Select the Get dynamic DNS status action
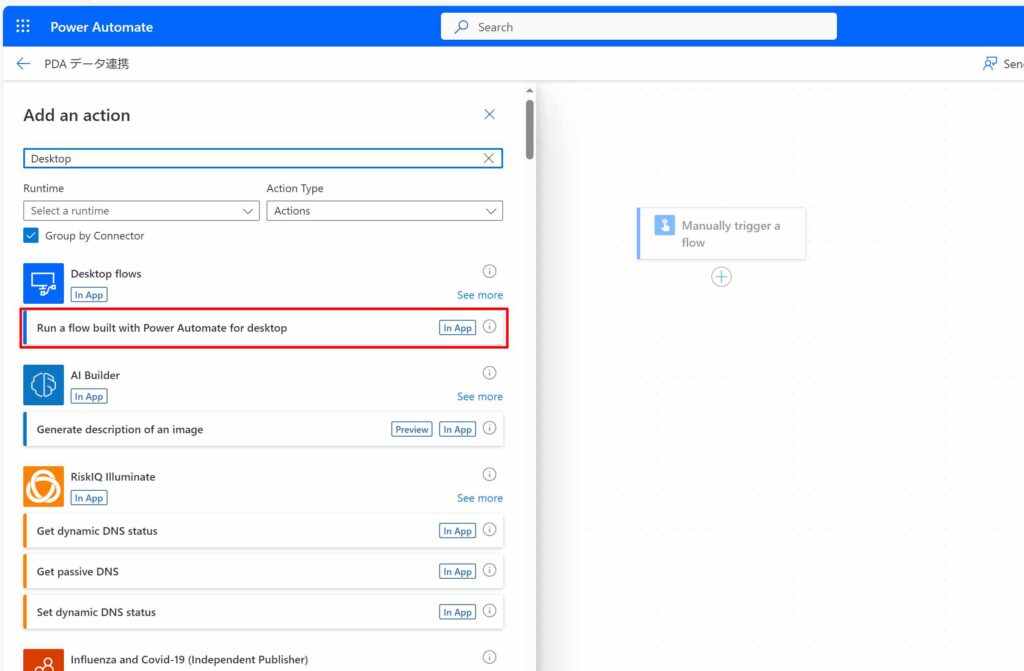 click(263, 531)
